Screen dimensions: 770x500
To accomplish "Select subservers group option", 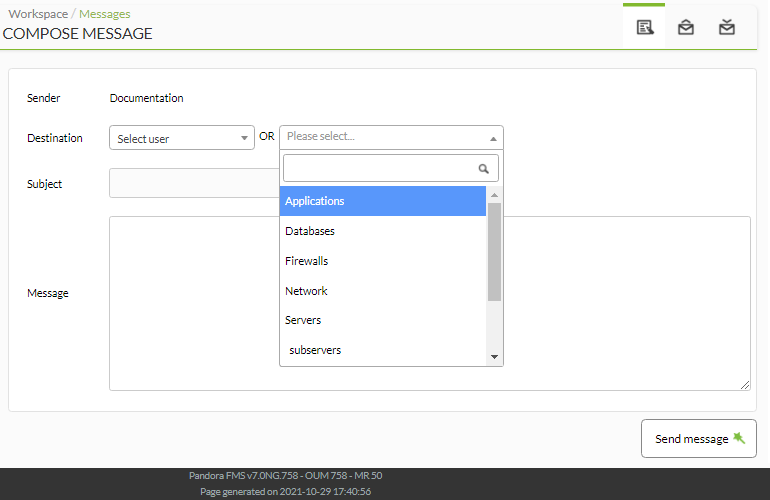I will [383, 350].
